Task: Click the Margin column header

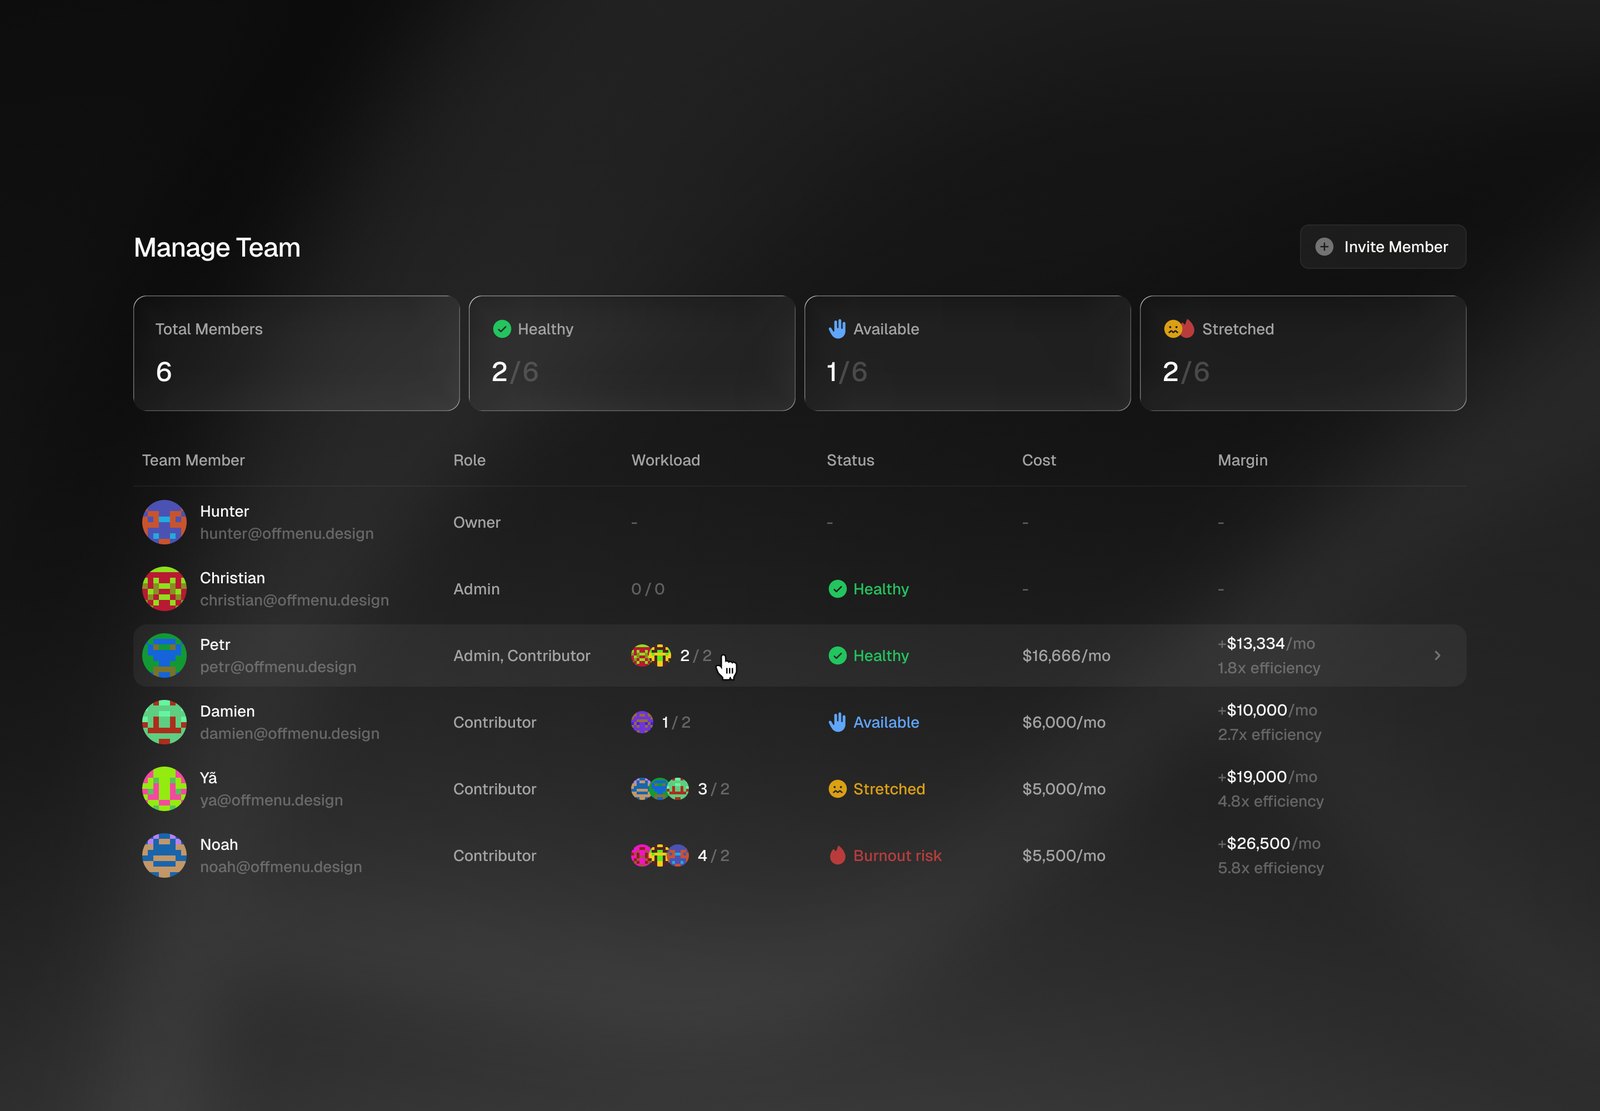Action: tap(1242, 460)
